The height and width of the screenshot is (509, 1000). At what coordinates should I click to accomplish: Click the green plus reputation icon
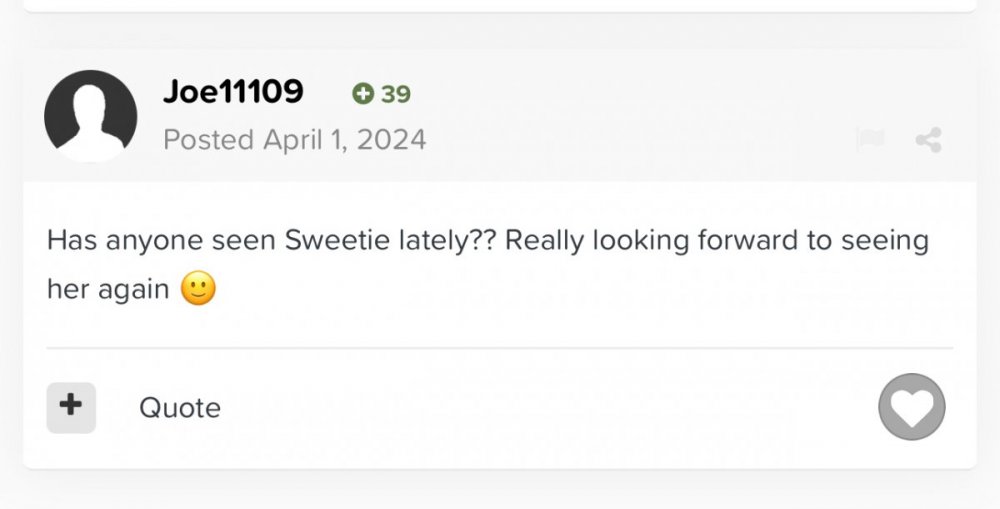[363, 94]
